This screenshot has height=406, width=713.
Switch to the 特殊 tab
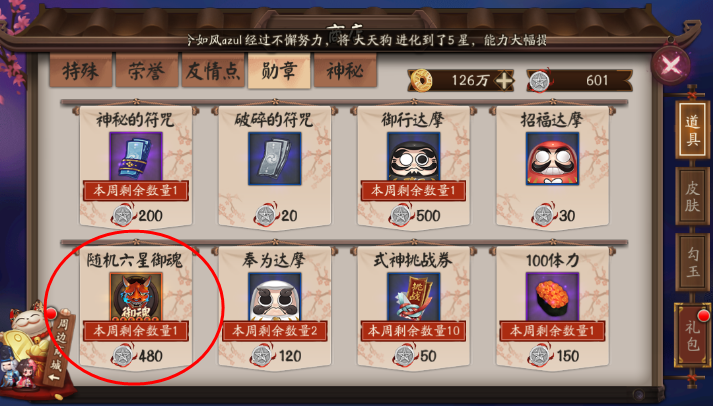coord(80,70)
